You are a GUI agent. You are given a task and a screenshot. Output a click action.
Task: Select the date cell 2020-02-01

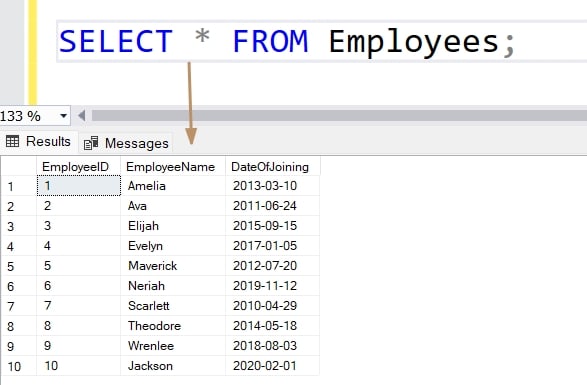click(x=273, y=366)
